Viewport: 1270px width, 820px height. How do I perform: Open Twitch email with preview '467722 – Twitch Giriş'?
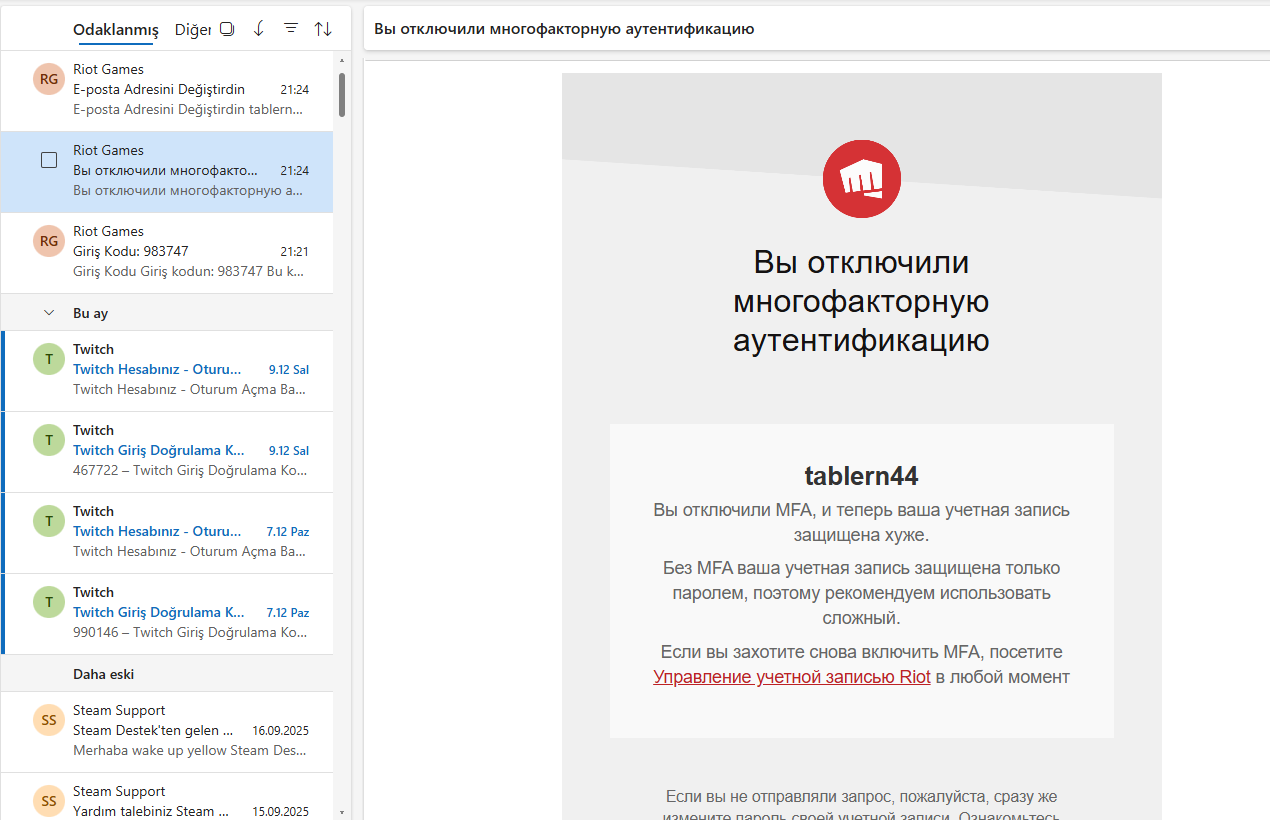(167, 452)
